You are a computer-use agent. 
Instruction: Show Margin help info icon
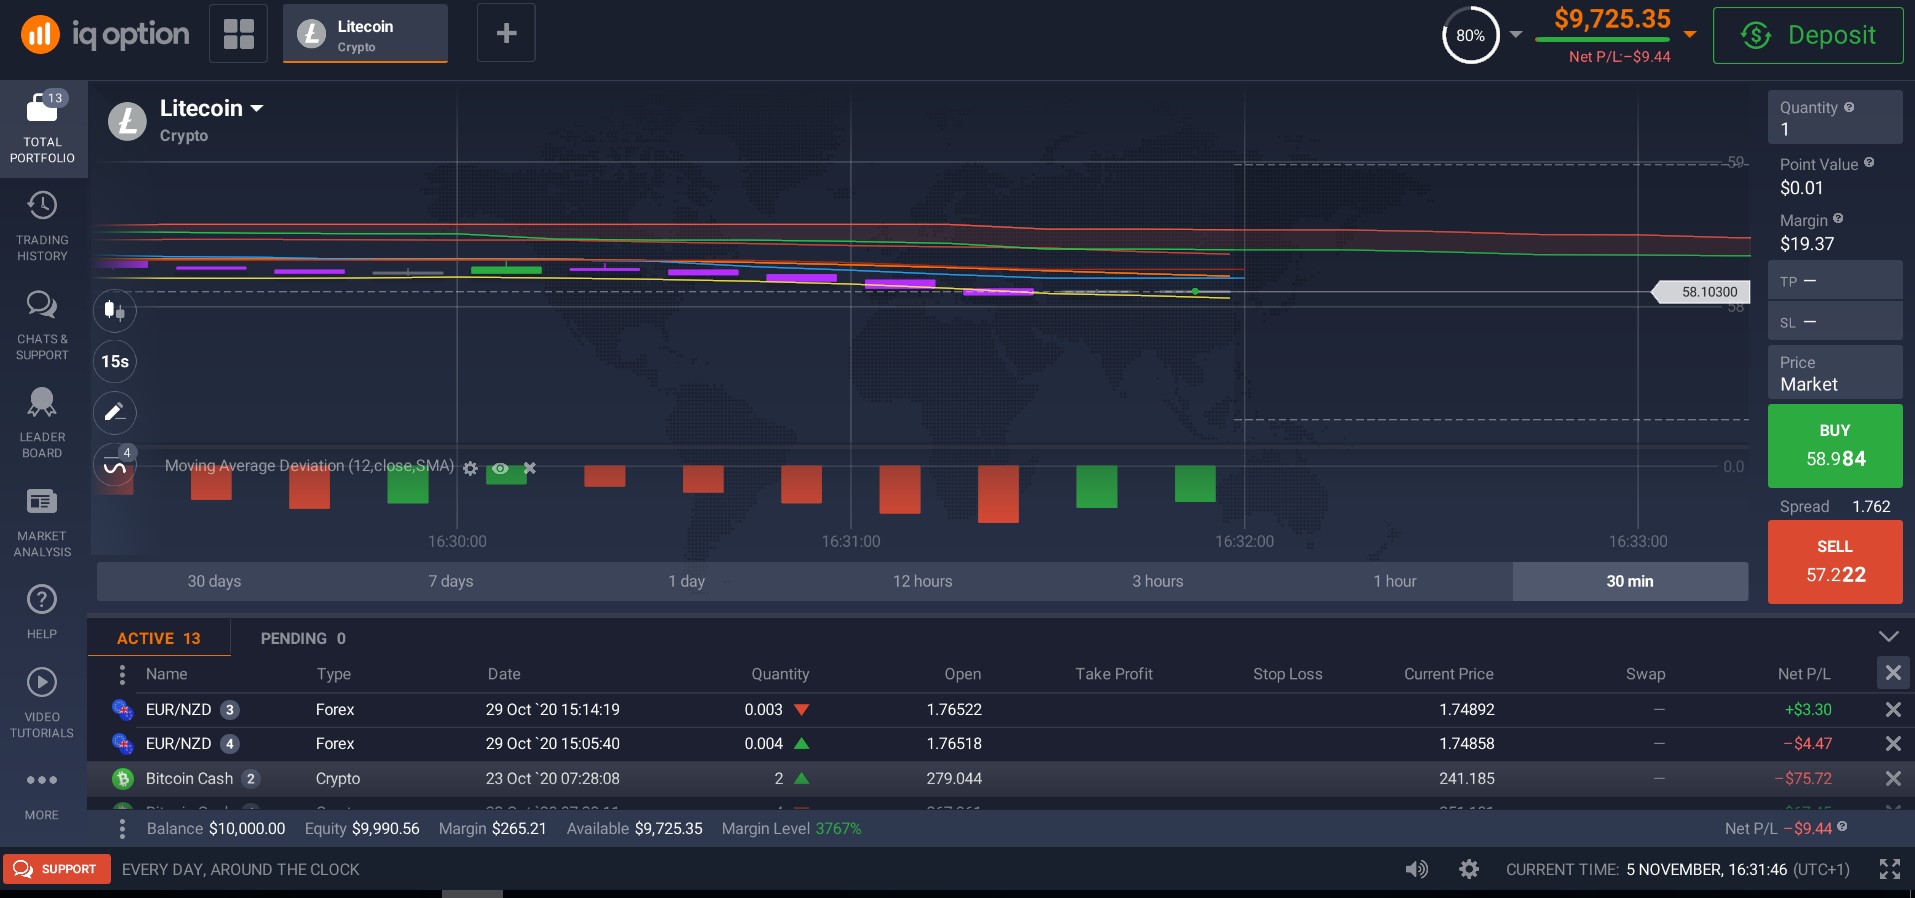point(1838,219)
